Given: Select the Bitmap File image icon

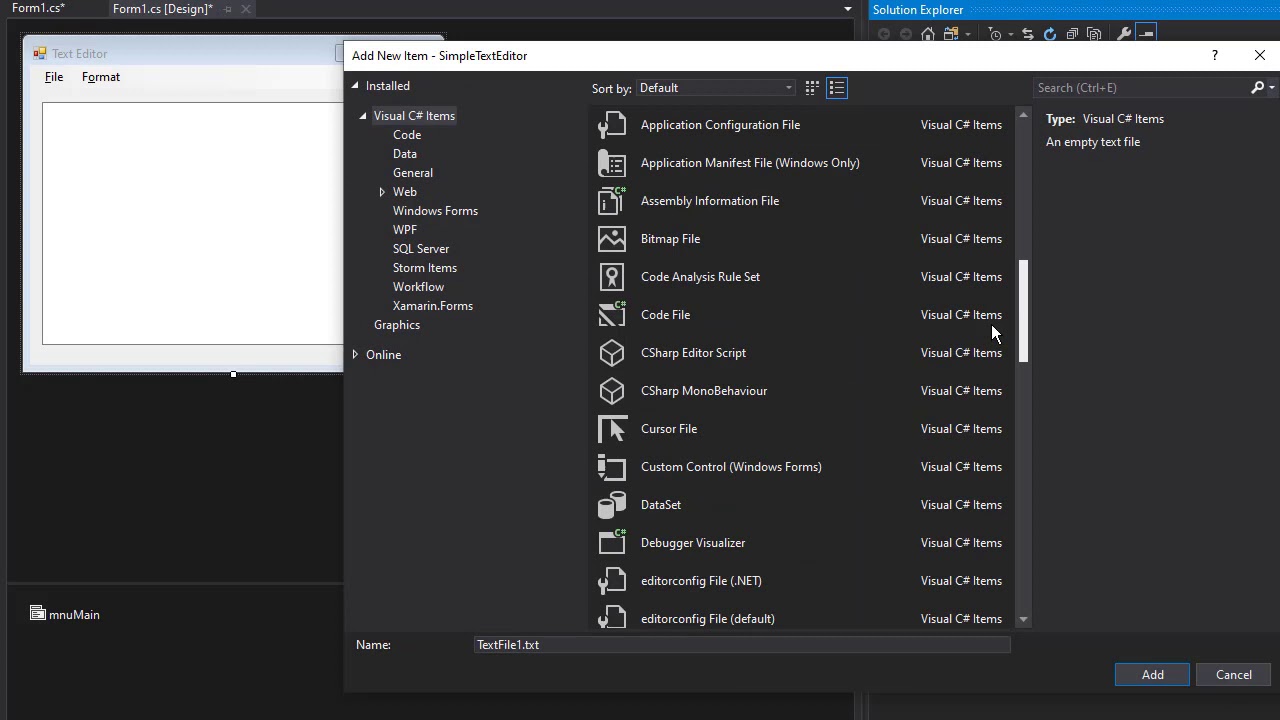Looking at the screenshot, I should point(611,239).
